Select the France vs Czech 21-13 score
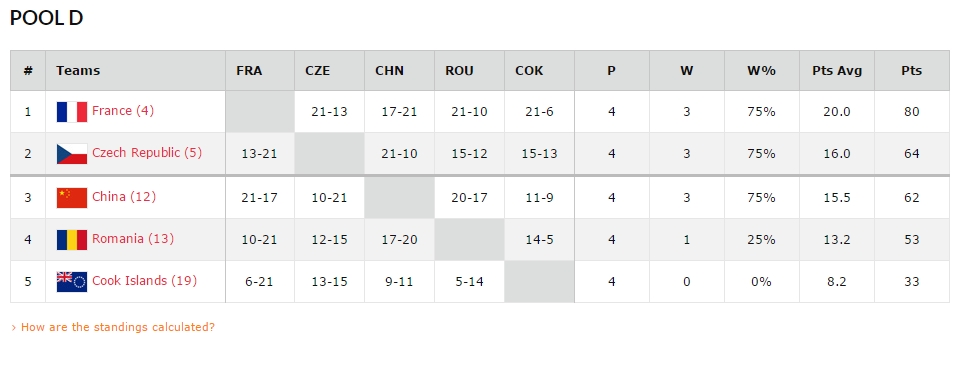Screen dimensions: 964x366 (x=329, y=112)
